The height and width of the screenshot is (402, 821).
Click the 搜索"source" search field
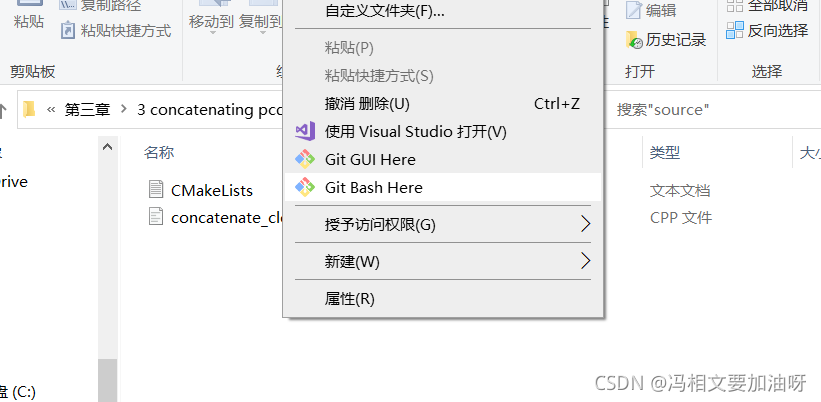(712, 109)
